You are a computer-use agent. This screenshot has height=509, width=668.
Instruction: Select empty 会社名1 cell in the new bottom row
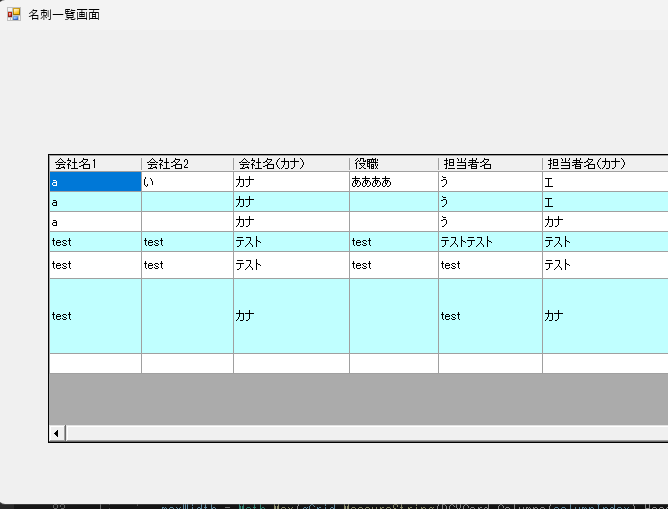coord(95,364)
